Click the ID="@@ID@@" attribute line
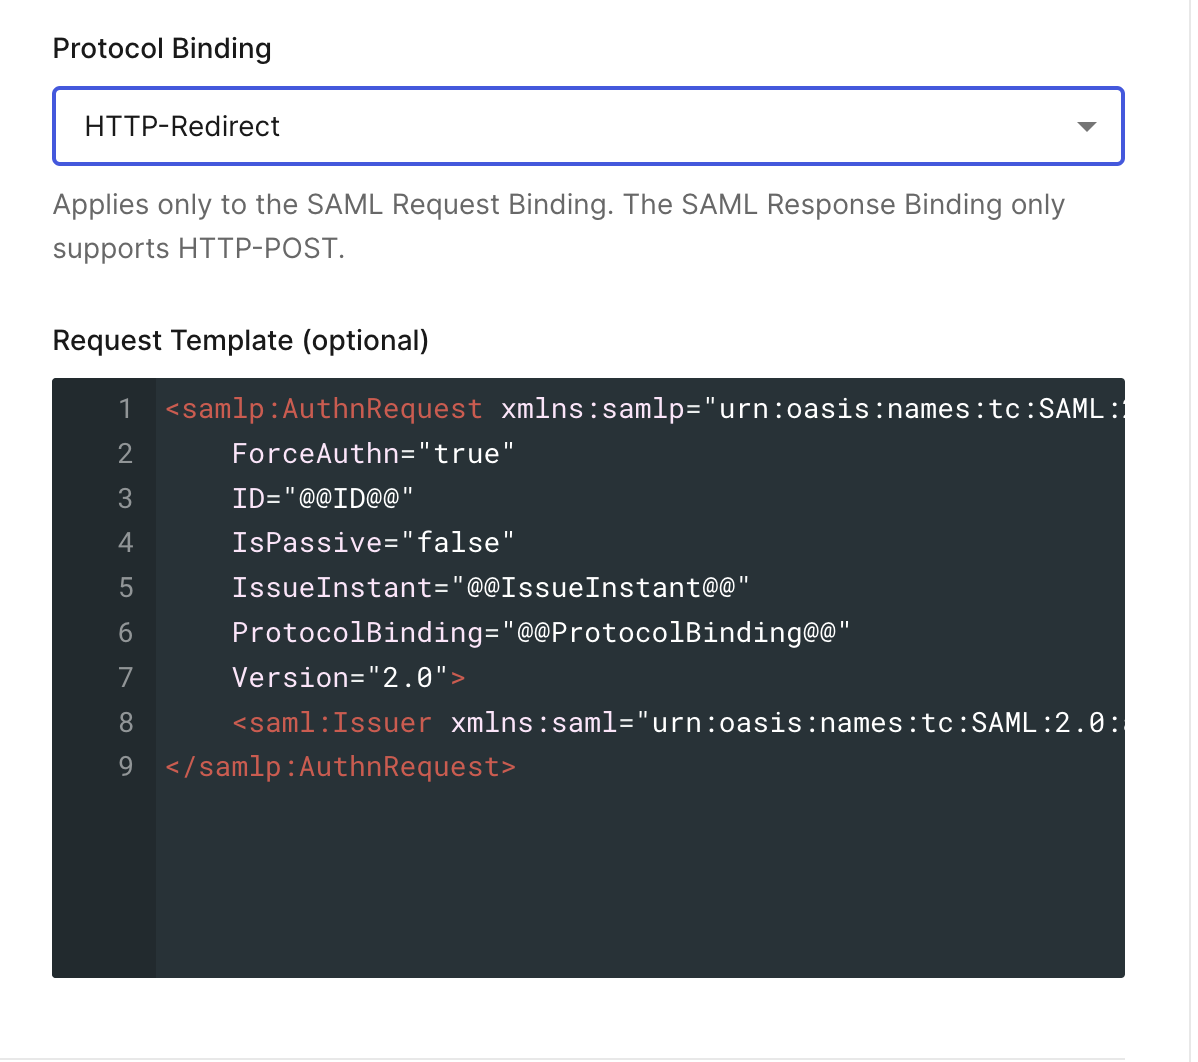1198x1062 pixels. point(322,498)
